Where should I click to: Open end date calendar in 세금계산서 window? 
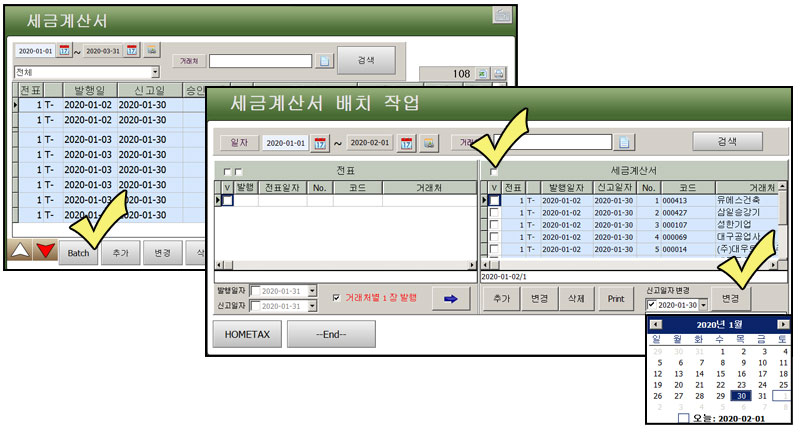(x=132, y=50)
